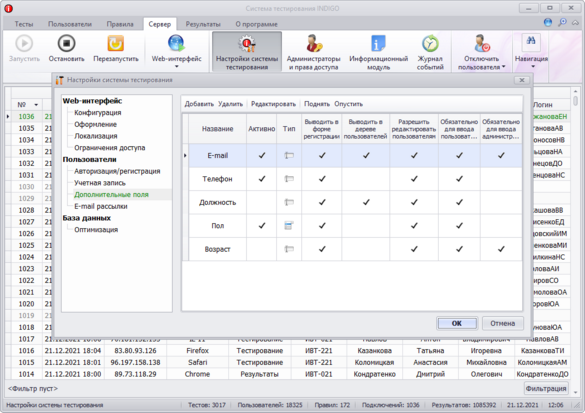Click the main table vertical scrollbar
The image size is (585, 413).
click(x=575, y=239)
